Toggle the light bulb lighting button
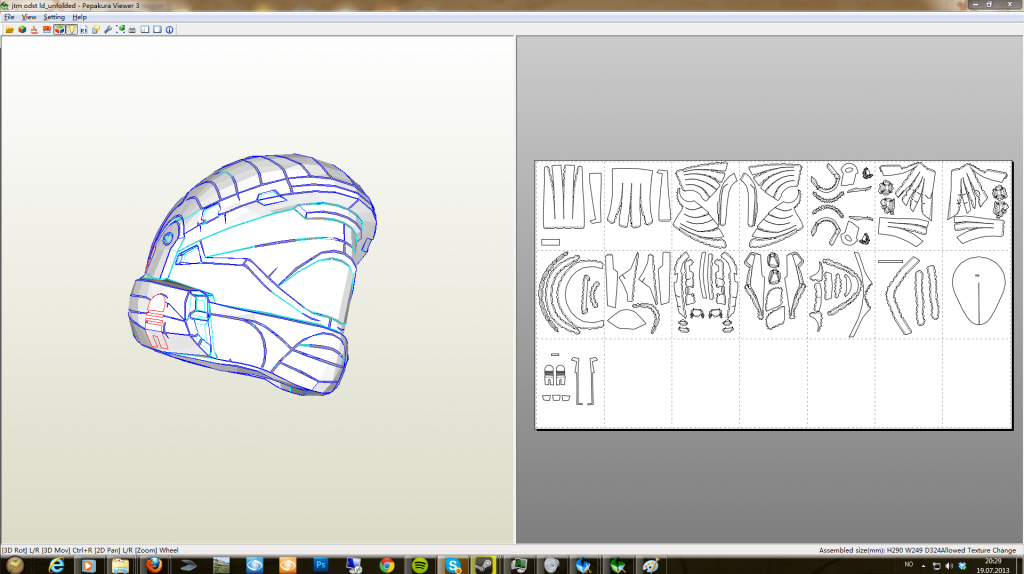This screenshot has width=1024, height=574. click(72, 29)
